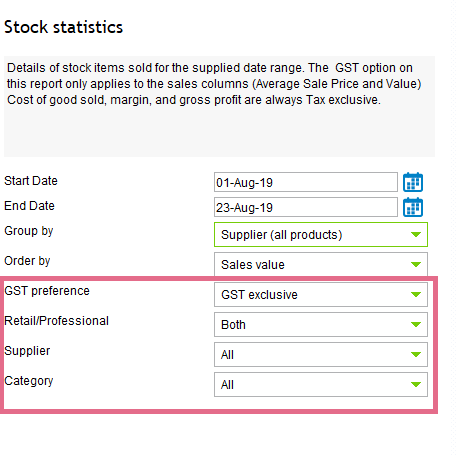Click the Group by label
Viewport: 456px width, 455px height.
[29, 231]
